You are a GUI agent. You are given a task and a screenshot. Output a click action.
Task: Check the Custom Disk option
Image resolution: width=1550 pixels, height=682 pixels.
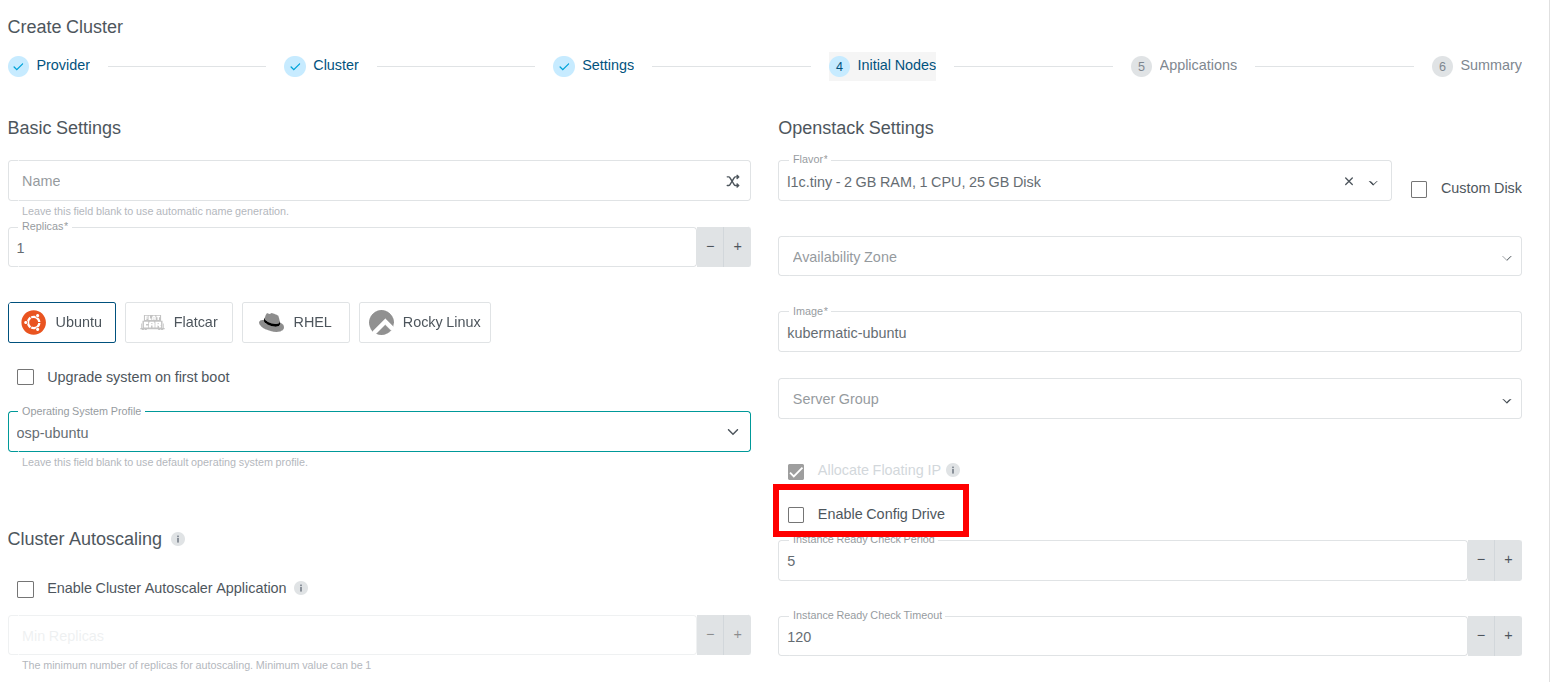(x=1418, y=188)
